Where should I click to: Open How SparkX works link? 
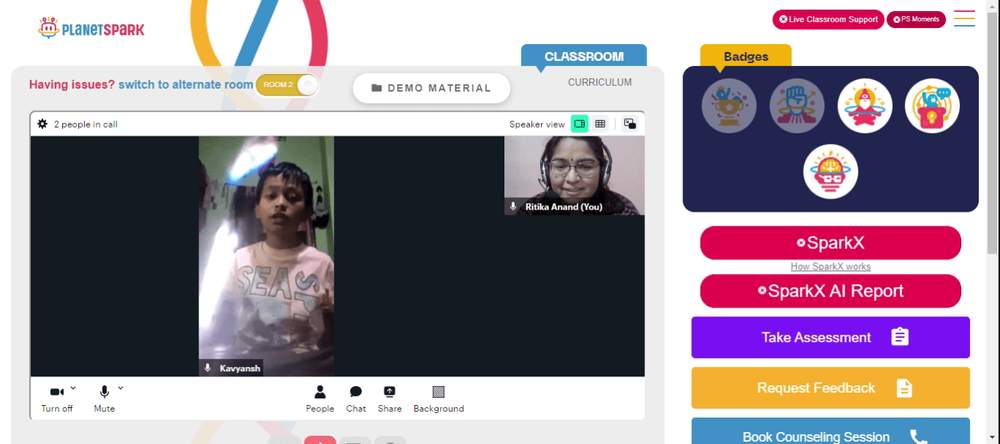pos(830,267)
